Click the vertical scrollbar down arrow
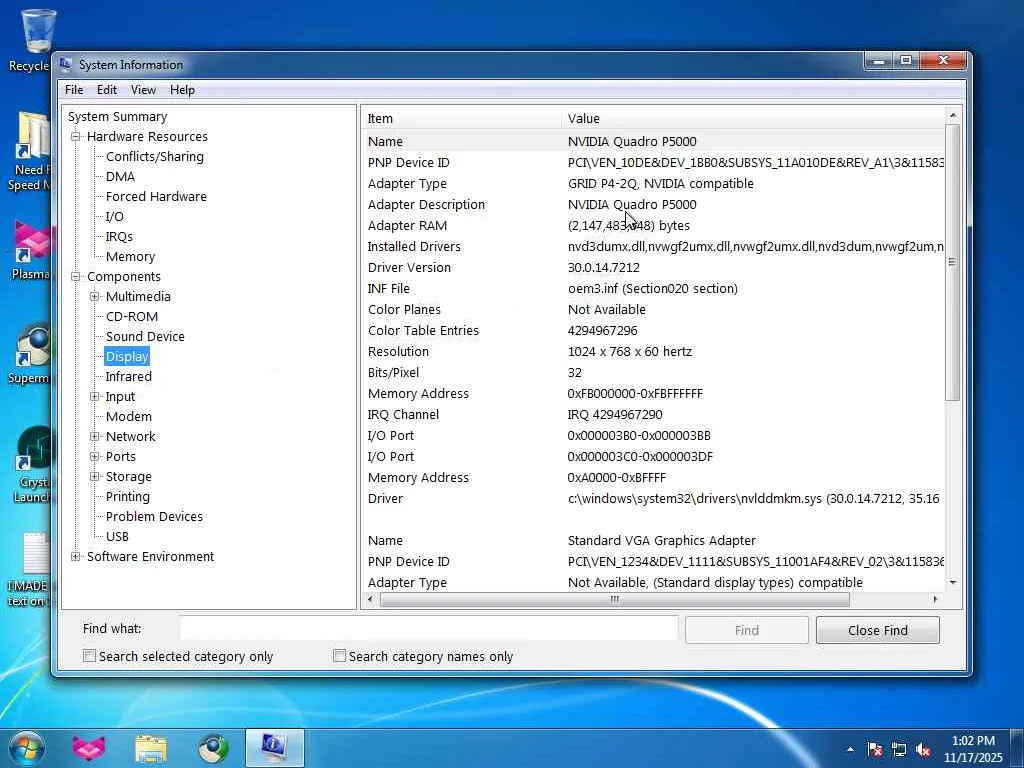 [953, 582]
